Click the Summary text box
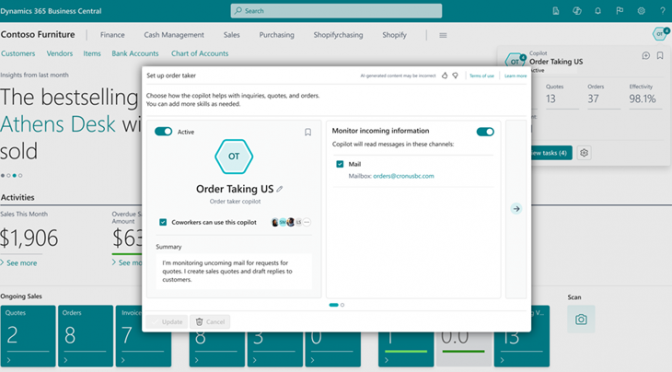The image size is (672, 372). (x=234, y=271)
